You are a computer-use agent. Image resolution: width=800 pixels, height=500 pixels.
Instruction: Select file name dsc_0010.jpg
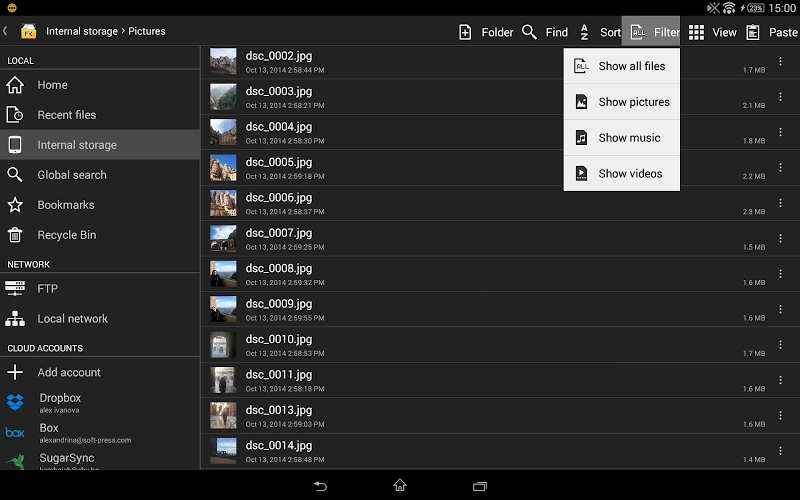click(x=279, y=339)
